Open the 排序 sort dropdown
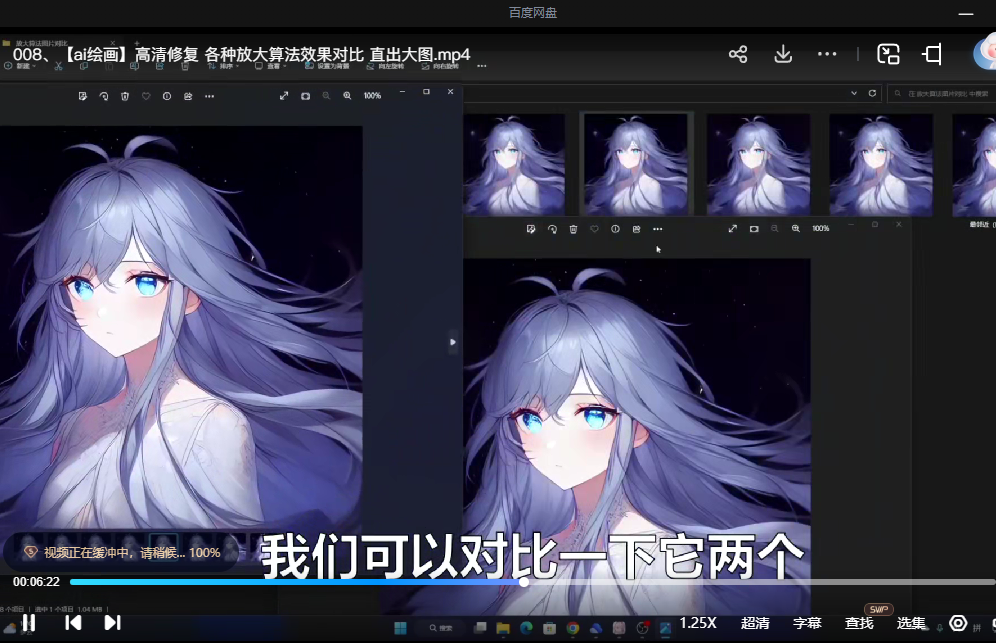The image size is (996, 643). coord(223,66)
